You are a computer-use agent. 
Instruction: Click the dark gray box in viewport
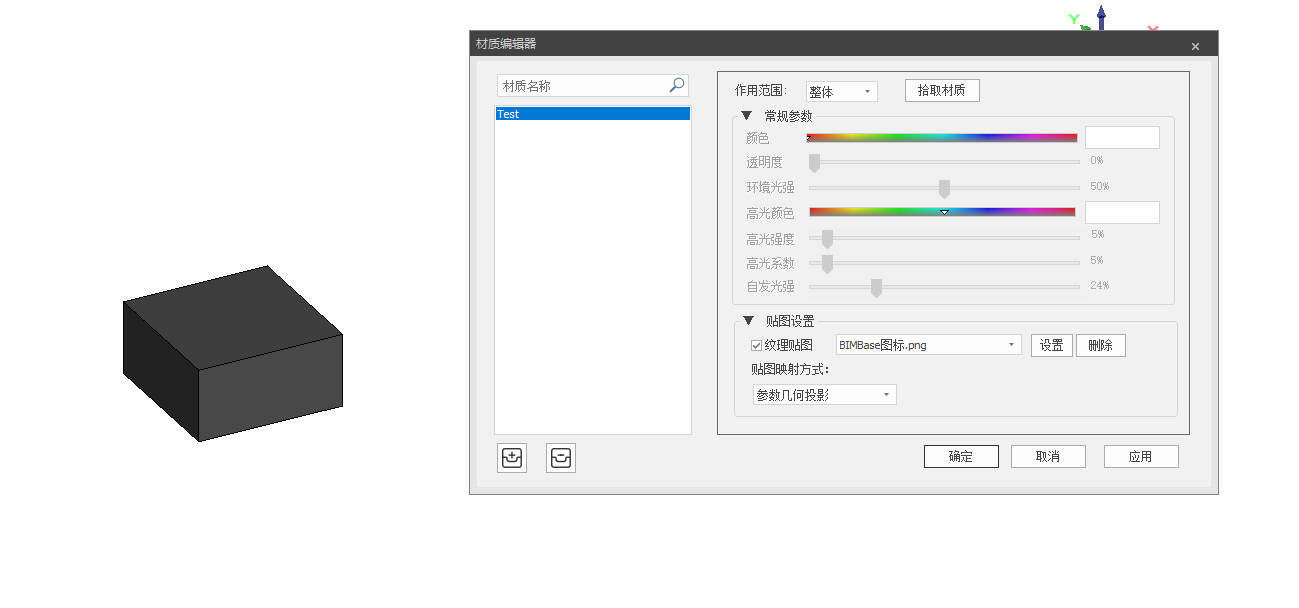[233, 353]
